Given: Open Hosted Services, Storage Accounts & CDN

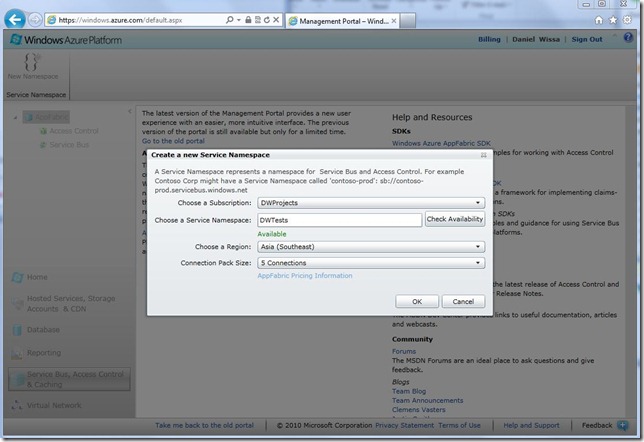Looking at the screenshot, I should pos(71,304).
